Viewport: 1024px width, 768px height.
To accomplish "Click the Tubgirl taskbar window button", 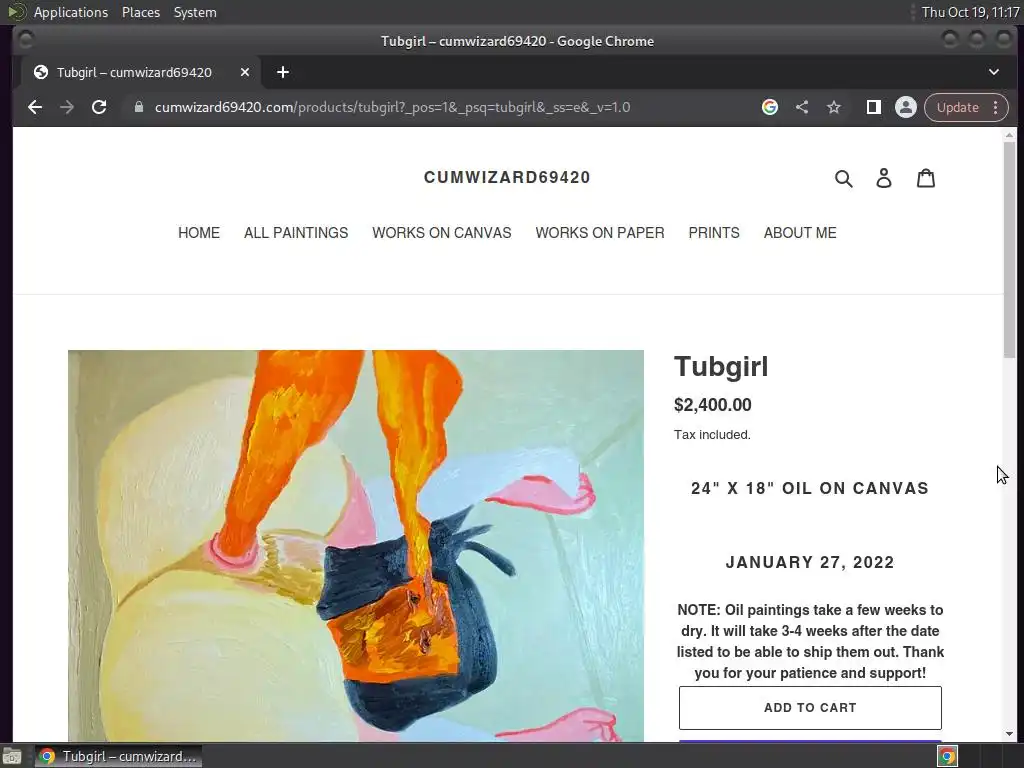I will 118,756.
